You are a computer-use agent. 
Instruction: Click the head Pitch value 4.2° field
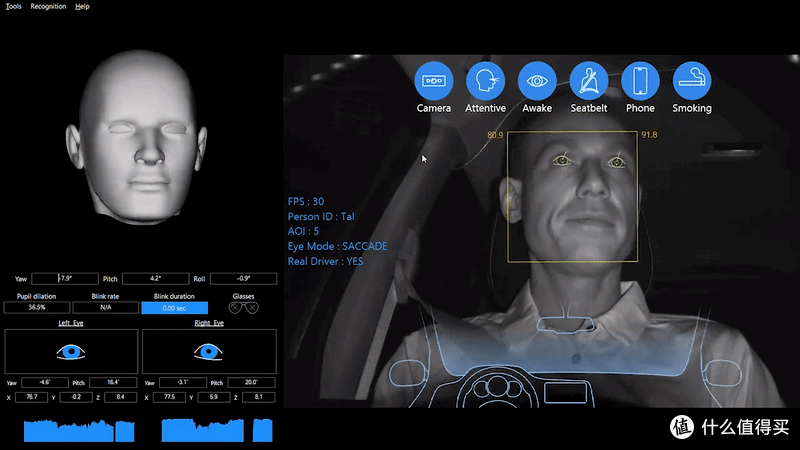coord(156,279)
